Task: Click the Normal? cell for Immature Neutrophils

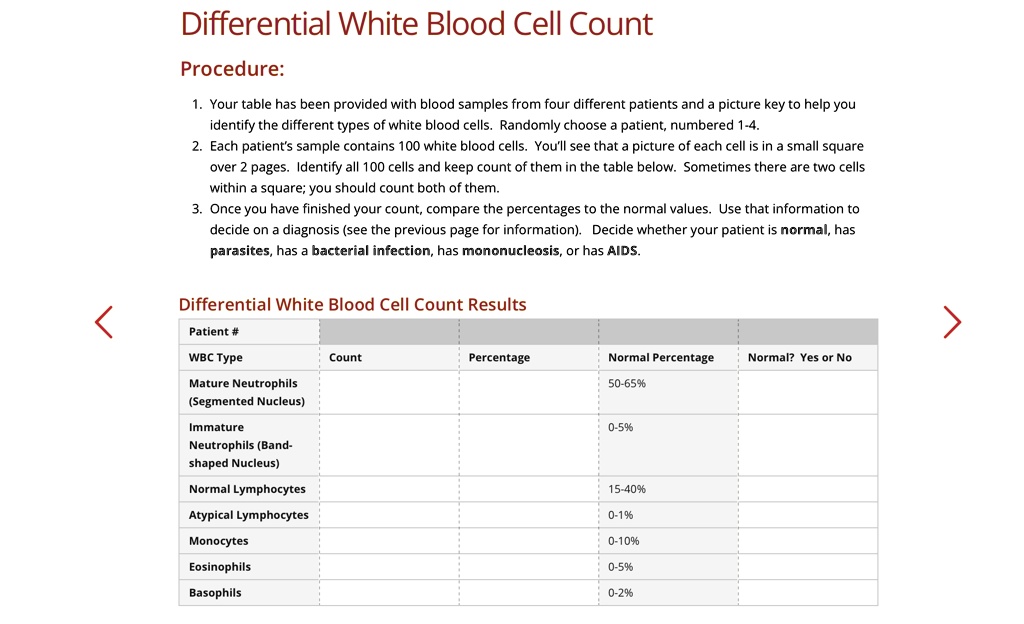Action: (807, 445)
